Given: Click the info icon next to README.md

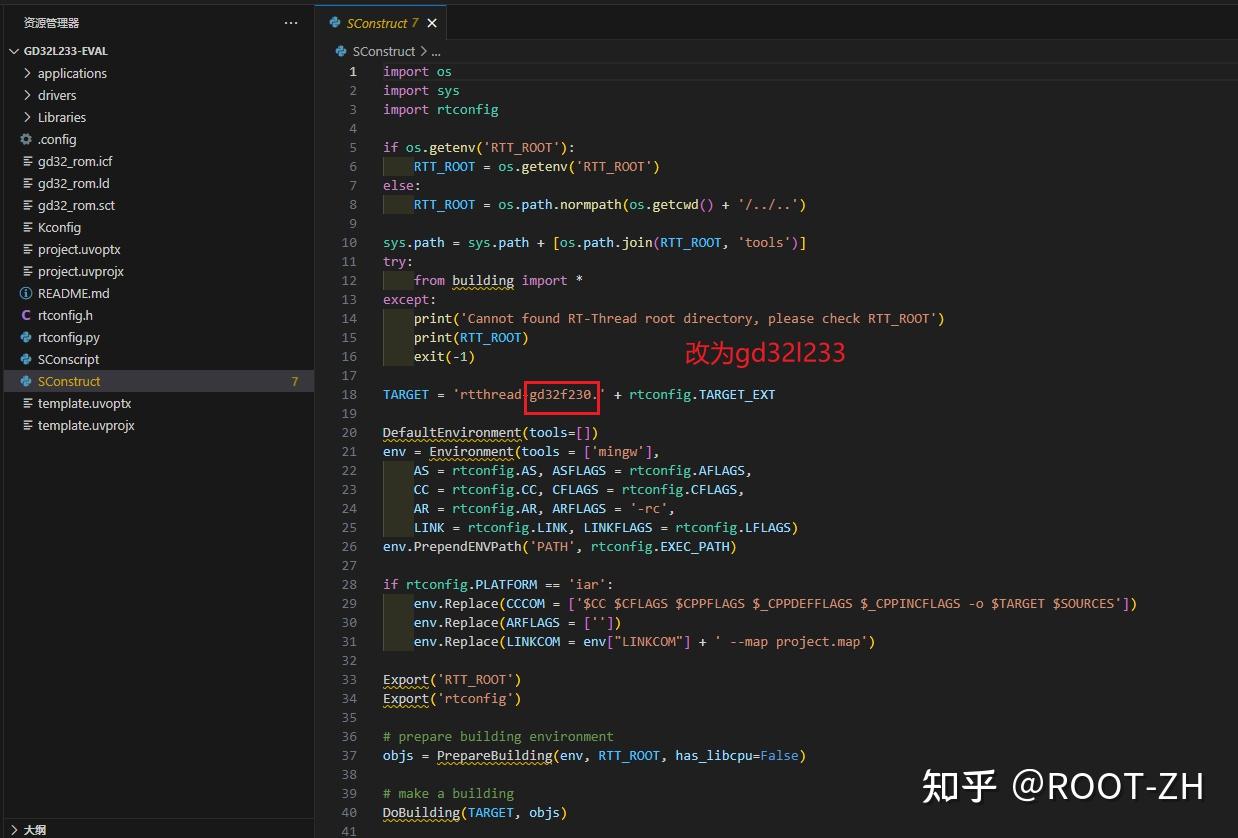Looking at the screenshot, I should (x=27, y=293).
